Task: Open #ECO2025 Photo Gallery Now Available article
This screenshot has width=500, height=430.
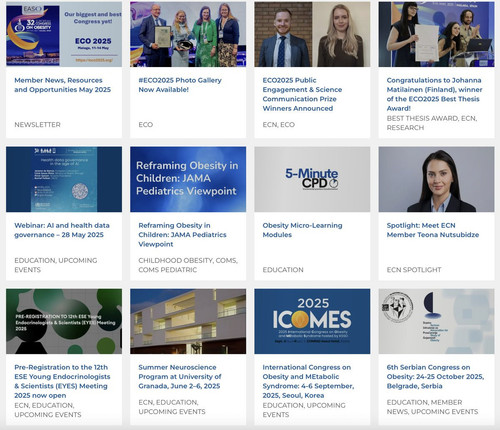Action: click(180, 85)
